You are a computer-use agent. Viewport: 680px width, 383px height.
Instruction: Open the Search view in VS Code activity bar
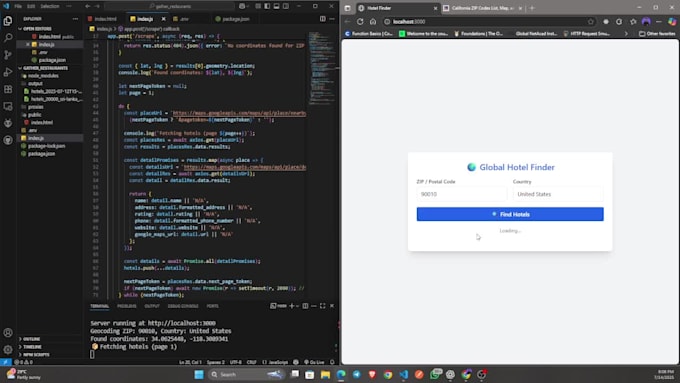[x=8, y=38]
